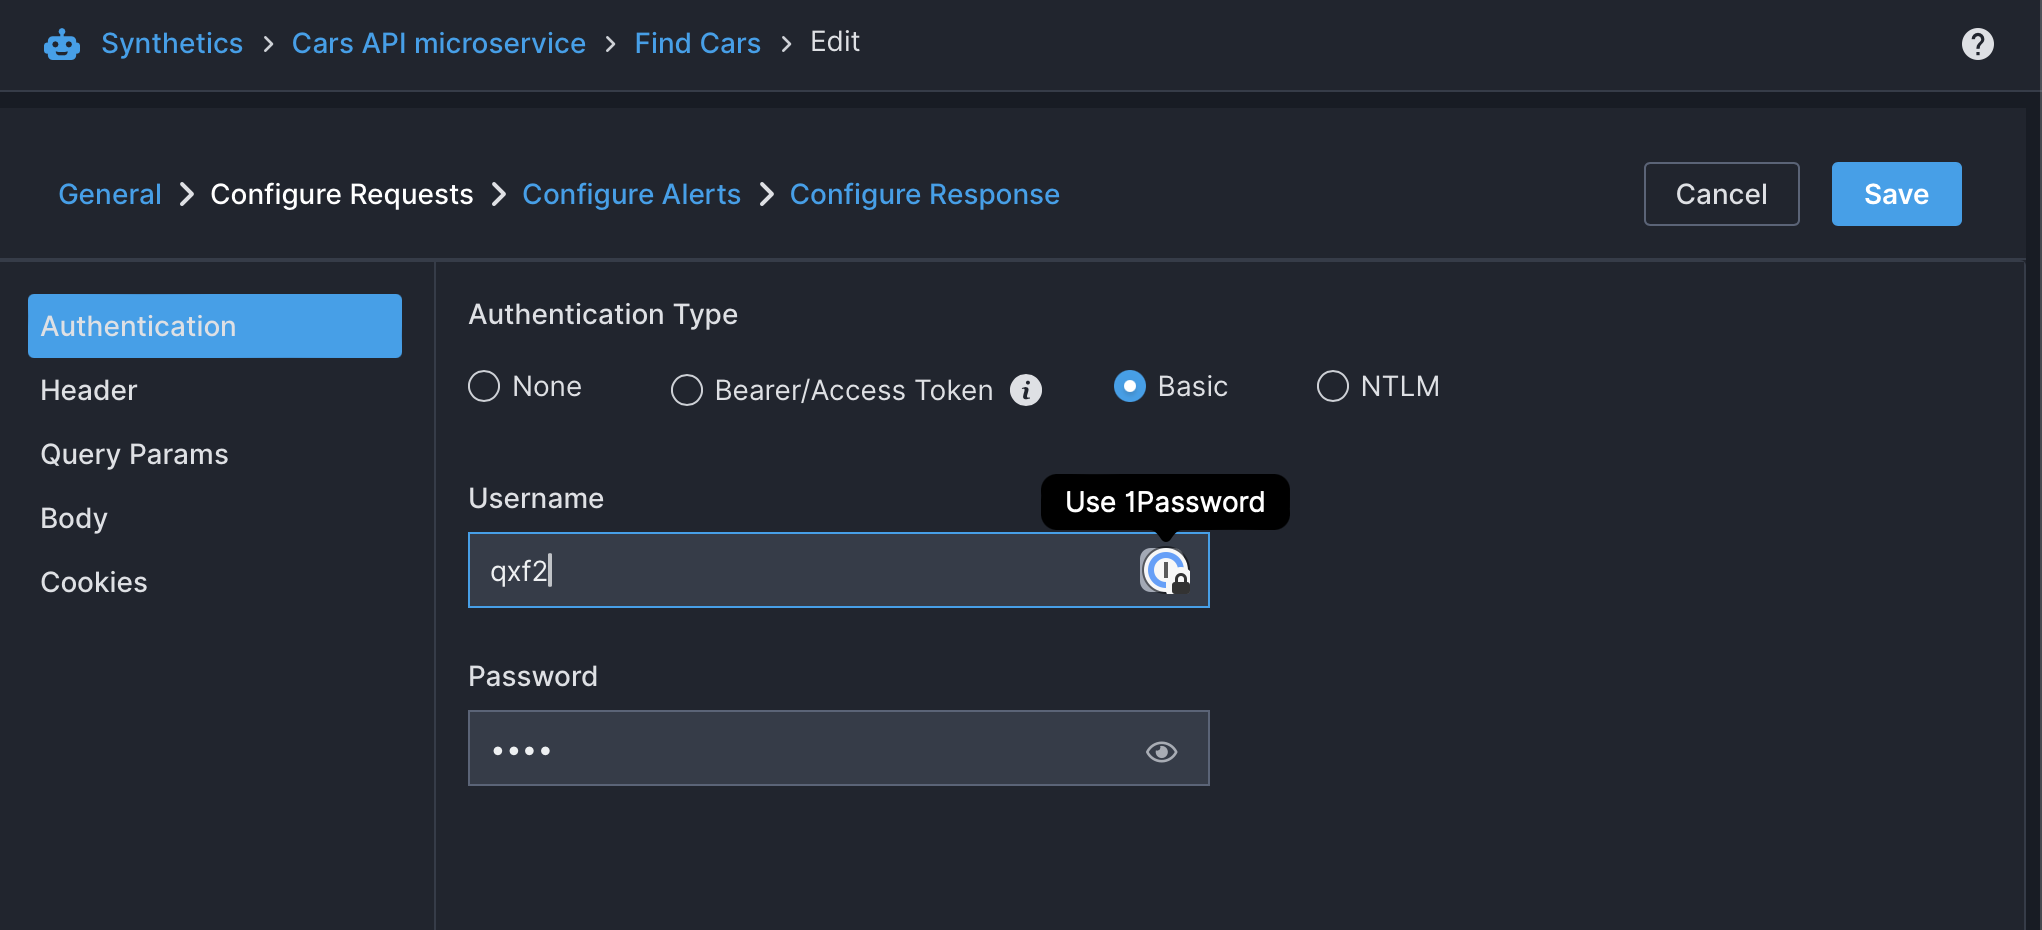Select the None authentication radio button
The image size is (2042, 930).
484,387
